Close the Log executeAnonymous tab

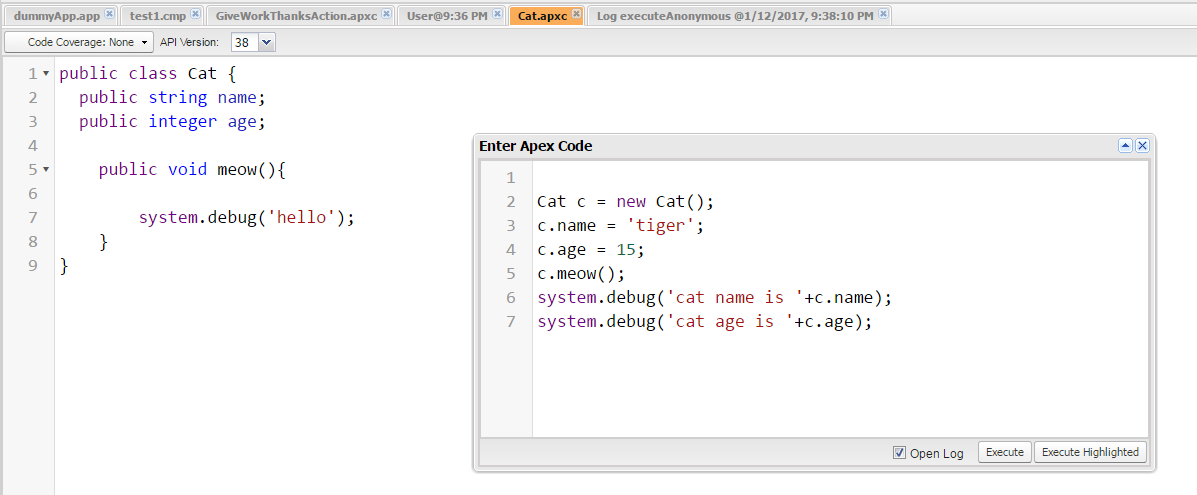tap(882, 15)
